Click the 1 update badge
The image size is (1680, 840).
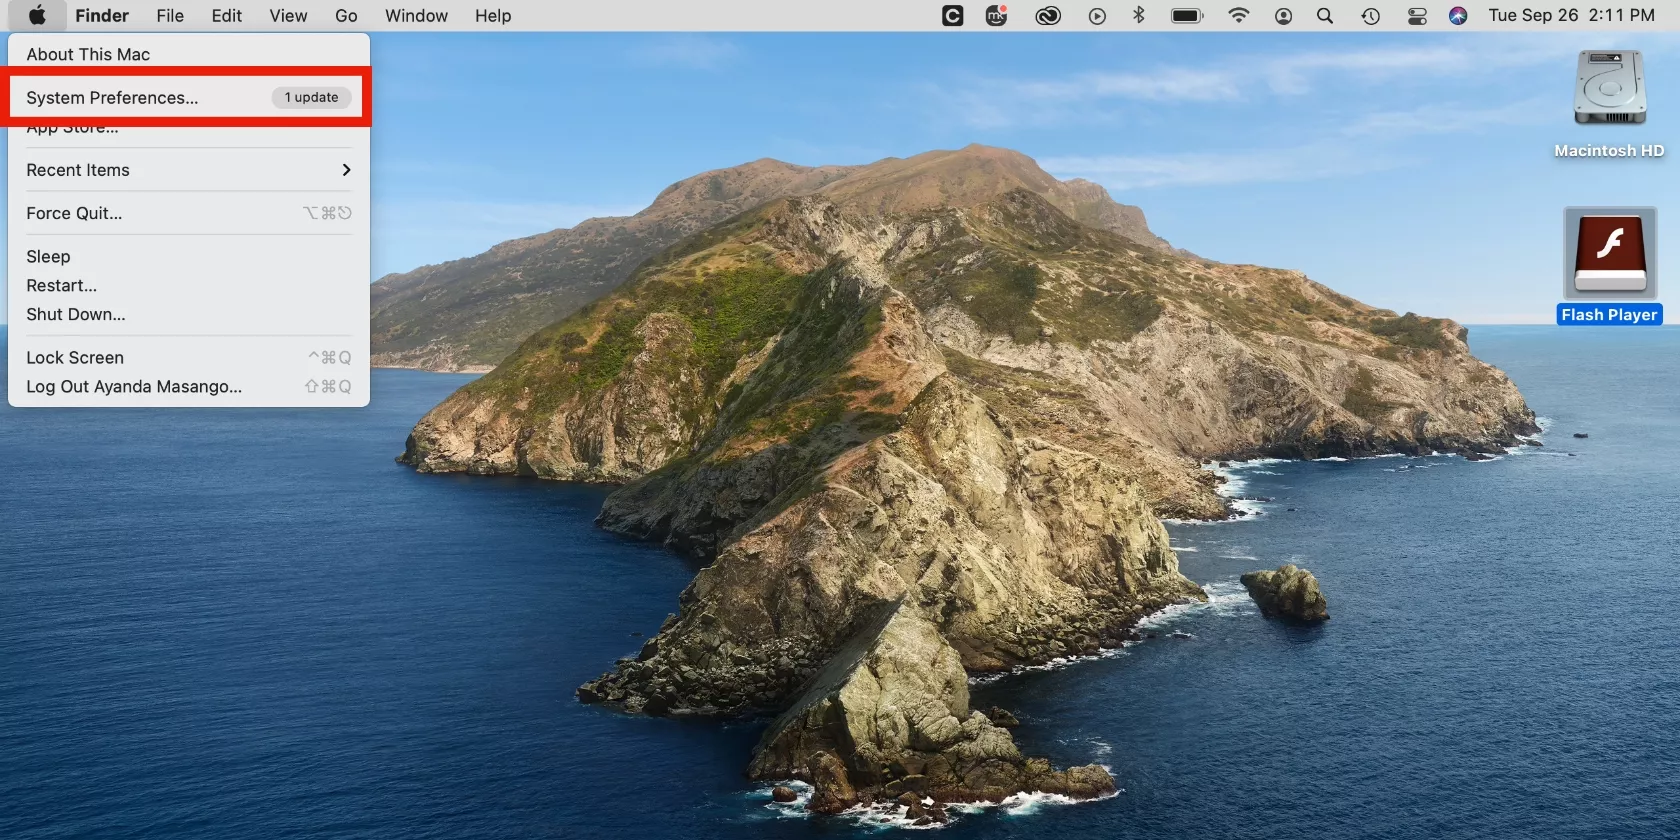pos(311,97)
